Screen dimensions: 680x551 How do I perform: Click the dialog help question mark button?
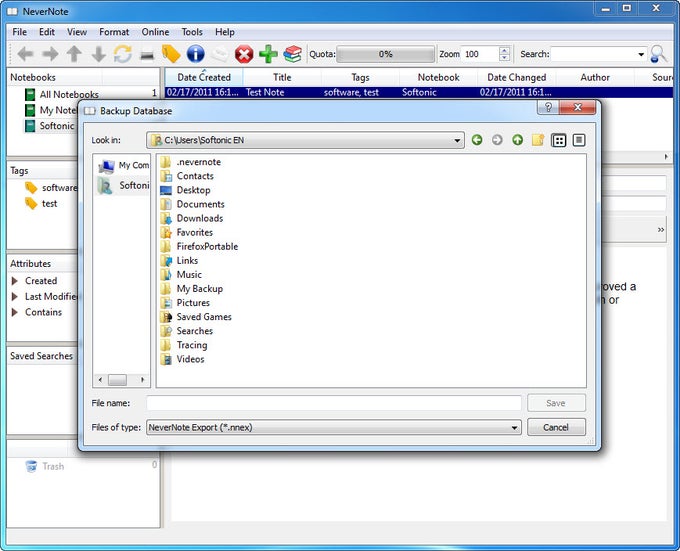click(x=548, y=108)
